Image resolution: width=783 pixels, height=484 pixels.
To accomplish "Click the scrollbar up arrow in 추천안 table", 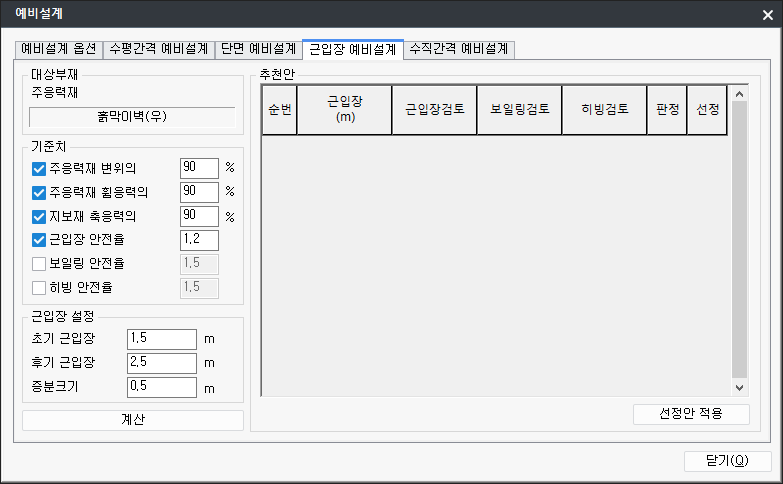I will click(740, 95).
